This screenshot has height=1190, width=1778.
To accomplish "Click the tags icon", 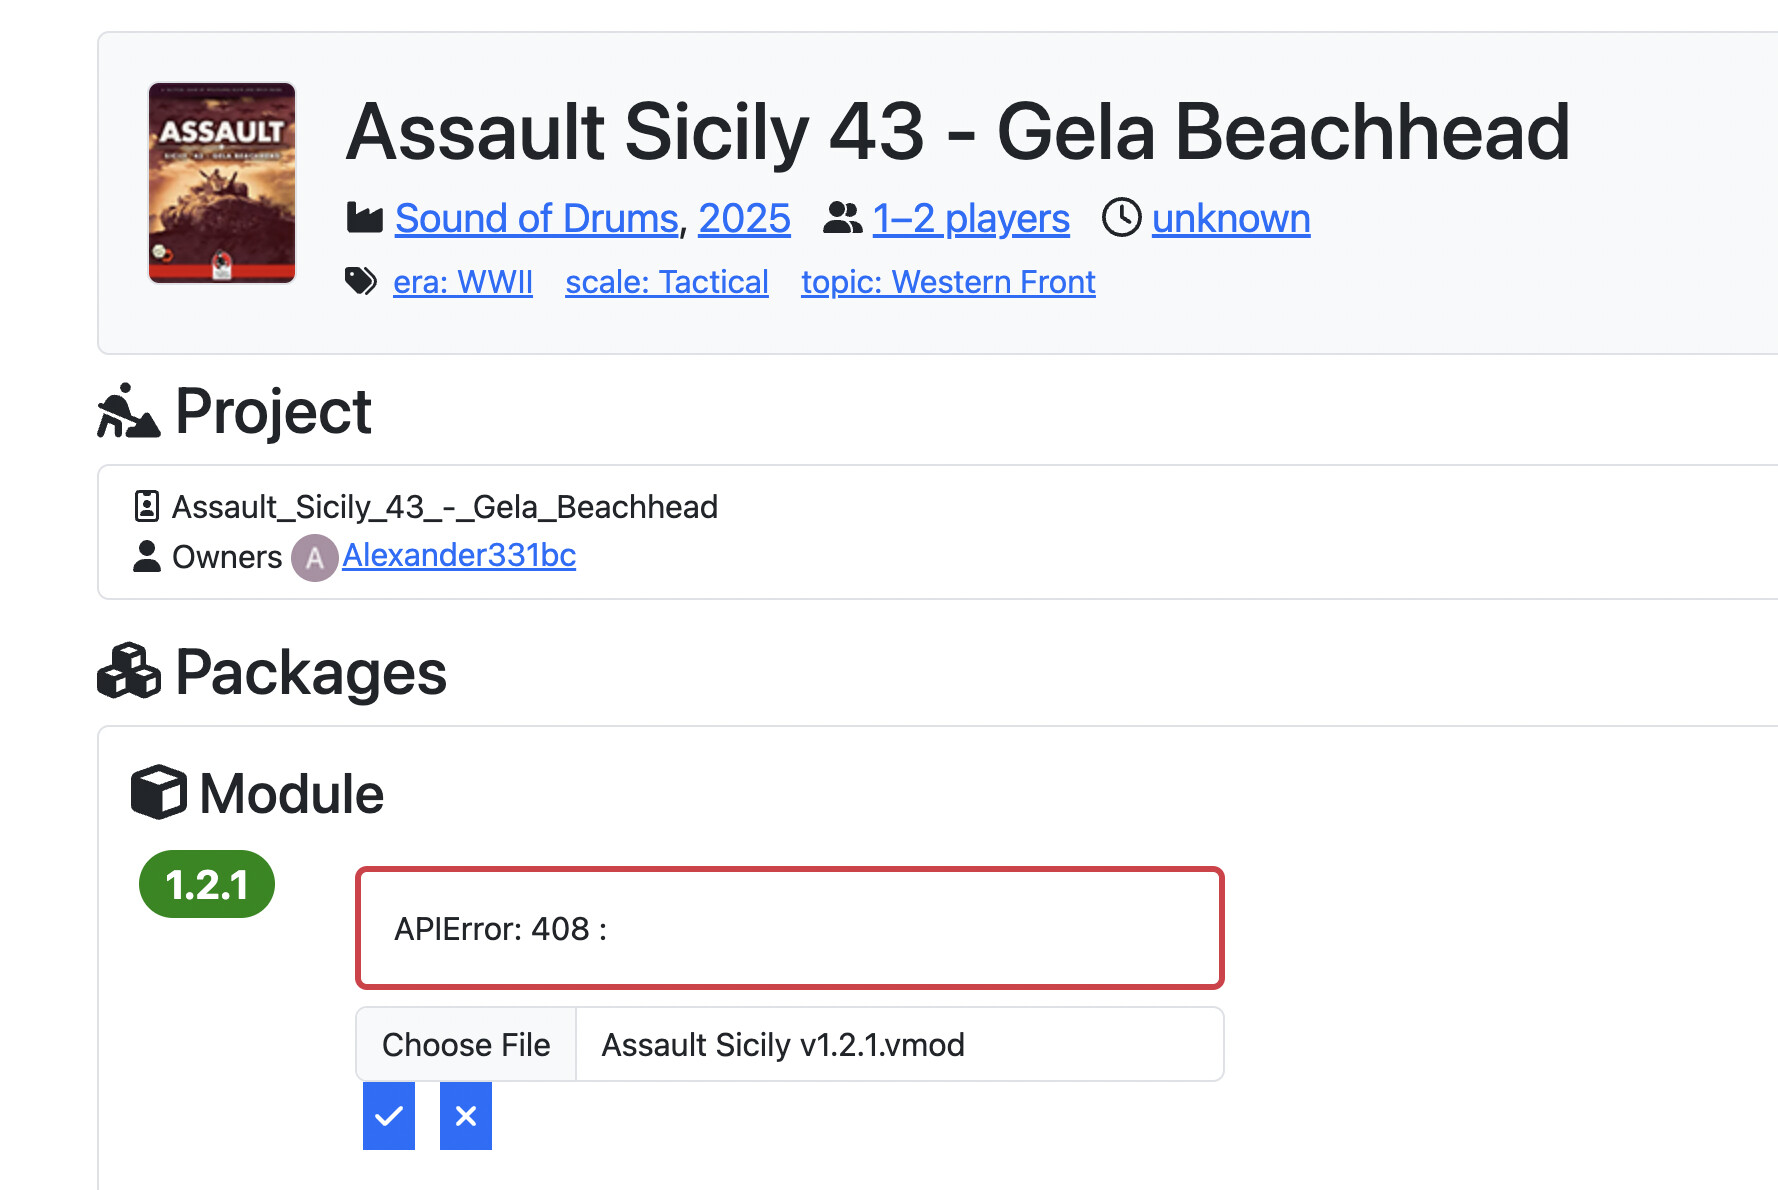I will pyautogui.click(x=361, y=281).
